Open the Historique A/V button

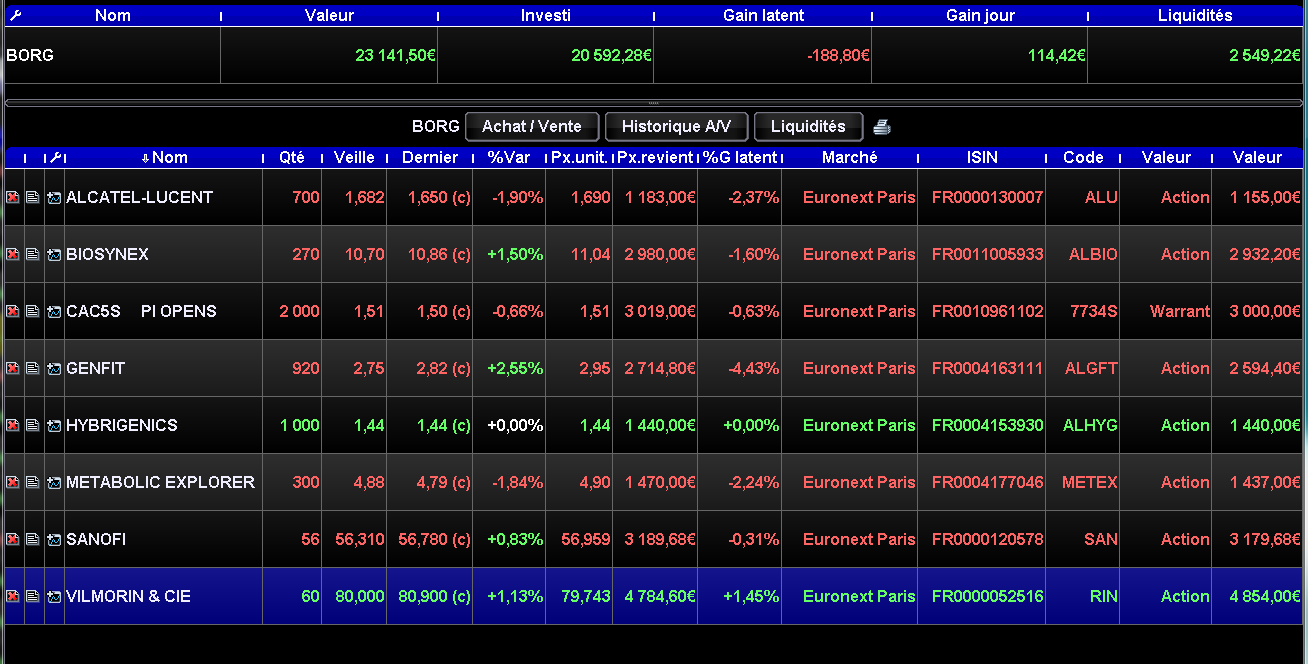[x=676, y=127]
